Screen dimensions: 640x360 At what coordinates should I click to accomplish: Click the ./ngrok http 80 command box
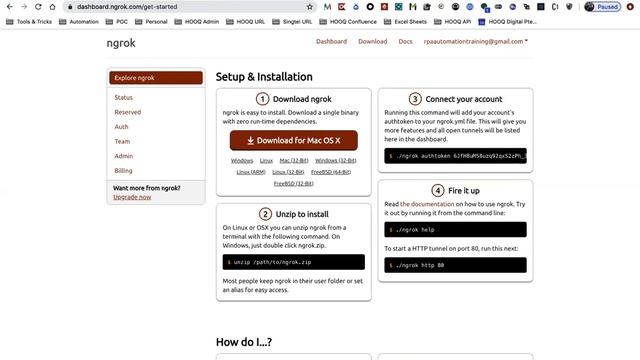pos(455,265)
